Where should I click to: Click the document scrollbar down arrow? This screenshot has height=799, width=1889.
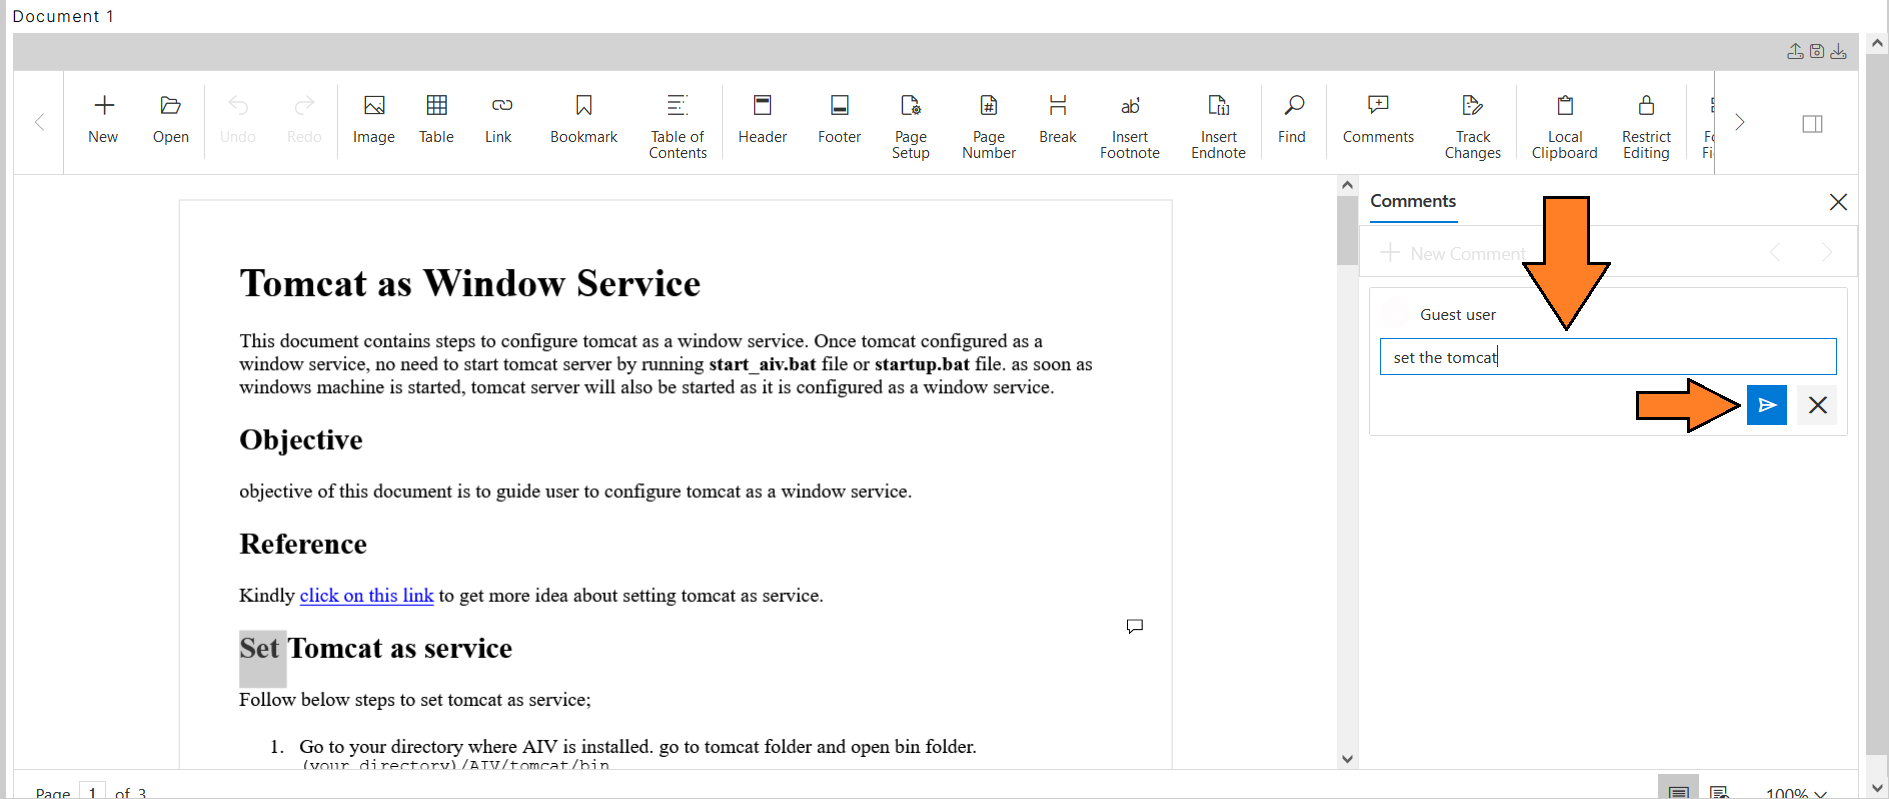coord(1347,759)
